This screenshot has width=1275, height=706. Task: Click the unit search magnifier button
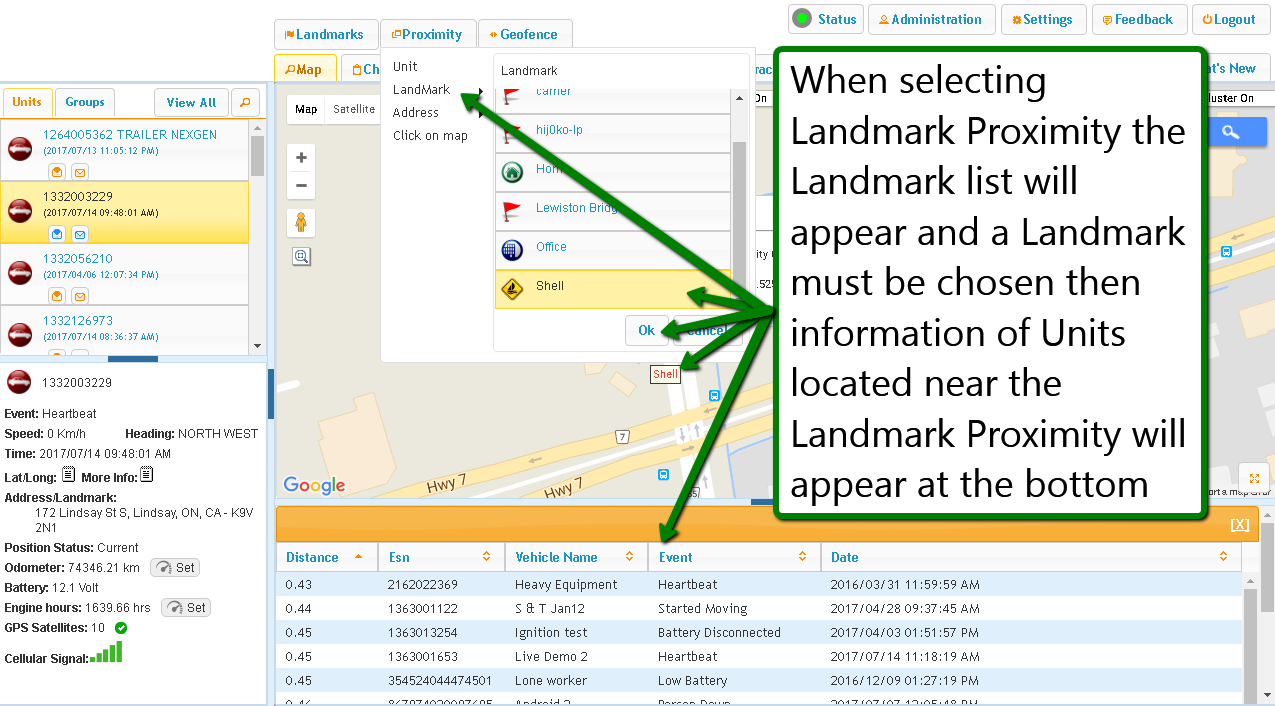245,102
